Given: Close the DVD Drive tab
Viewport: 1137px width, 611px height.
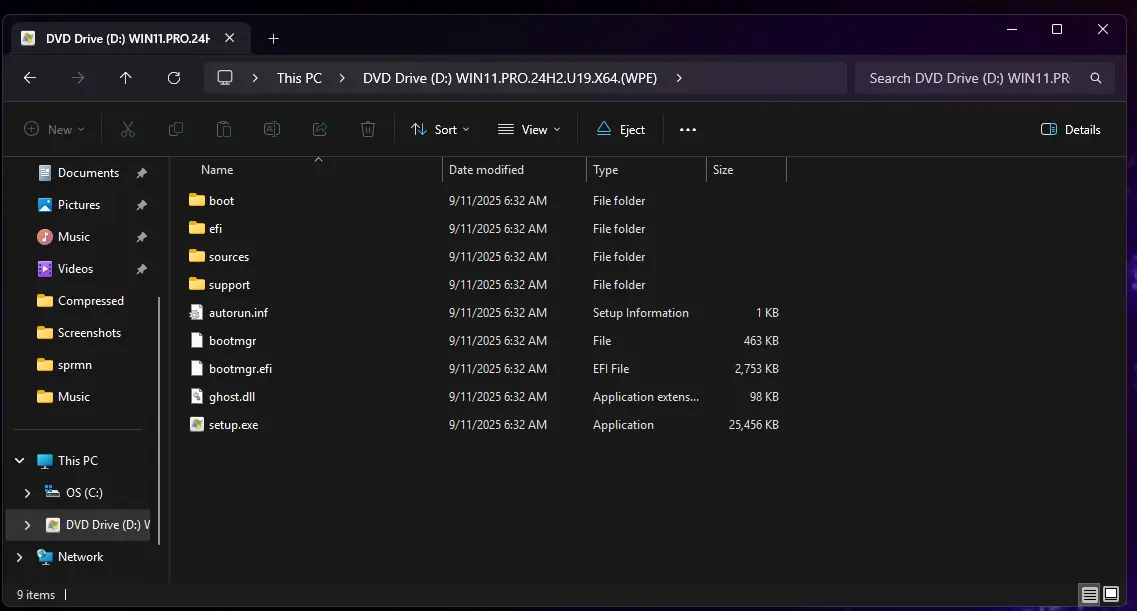Looking at the screenshot, I should 229,38.
